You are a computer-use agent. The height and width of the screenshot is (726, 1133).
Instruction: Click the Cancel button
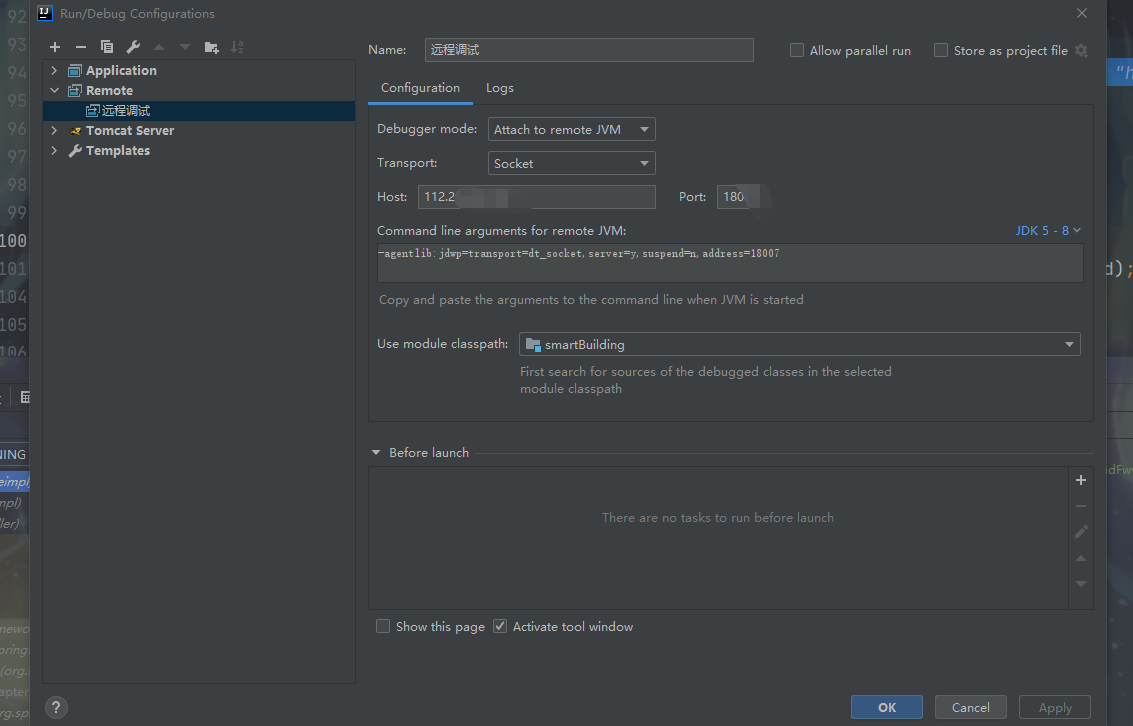pos(970,707)
